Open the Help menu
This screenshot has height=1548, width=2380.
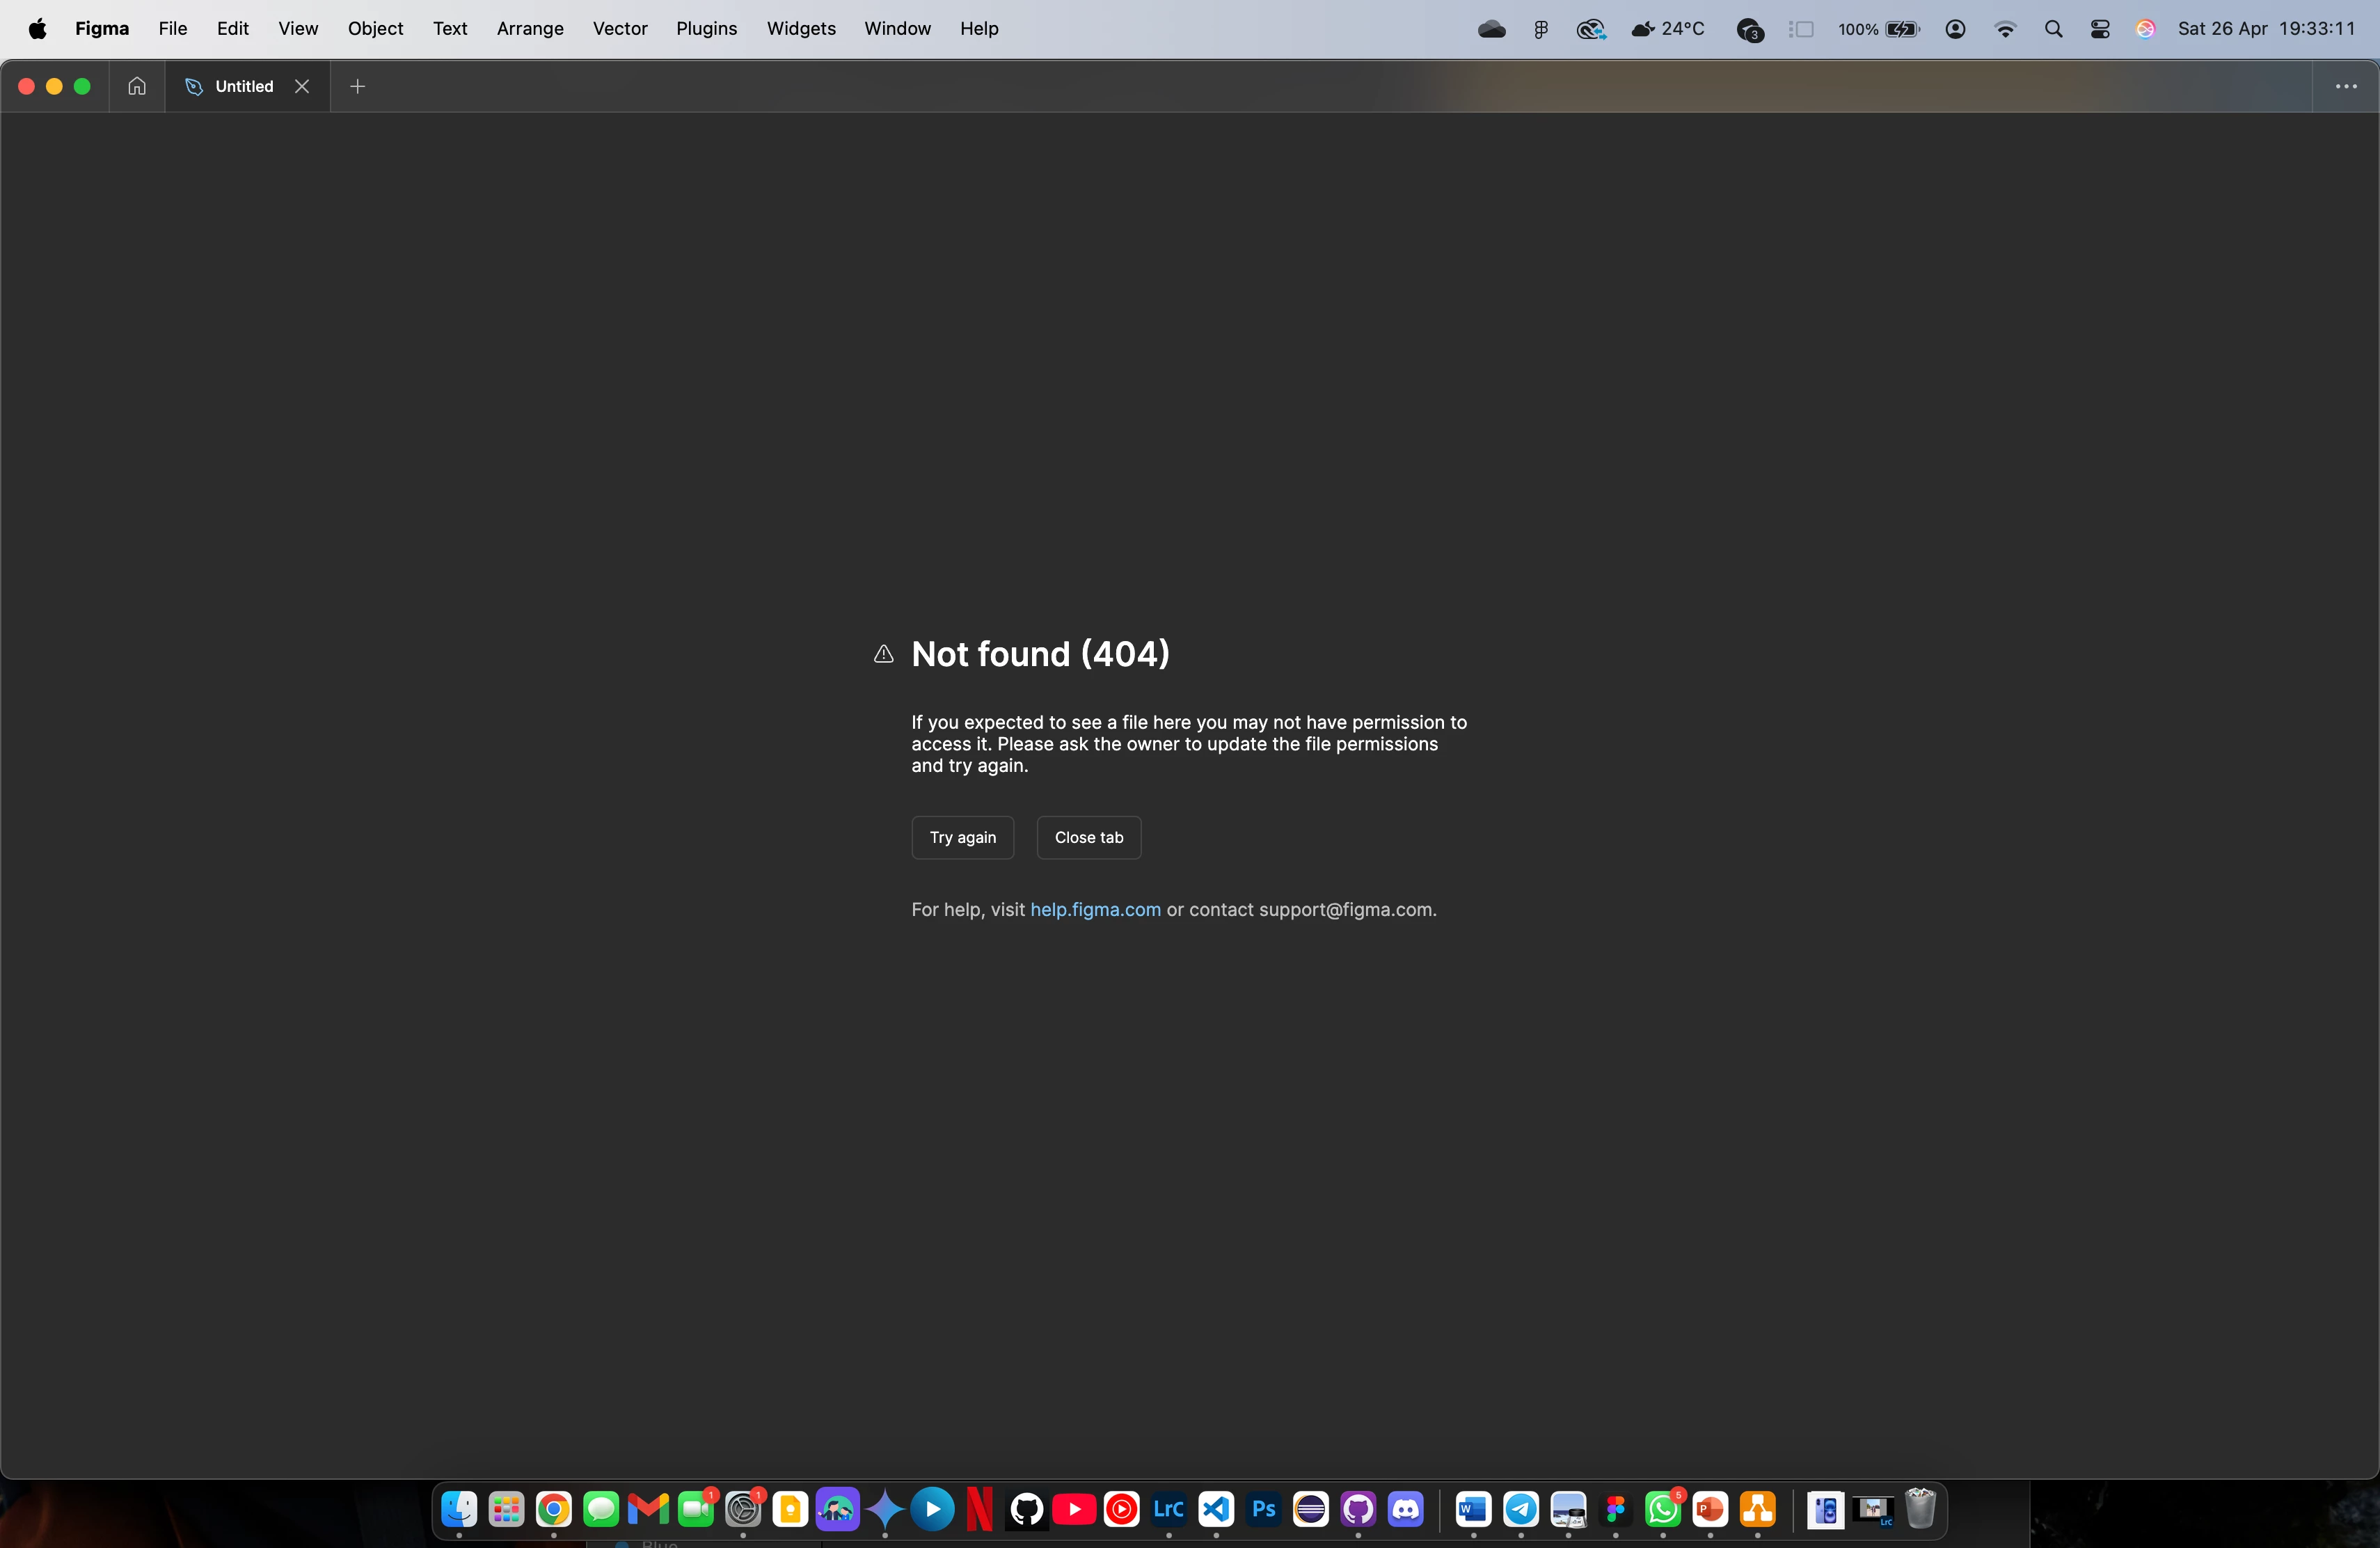[979, 29]
